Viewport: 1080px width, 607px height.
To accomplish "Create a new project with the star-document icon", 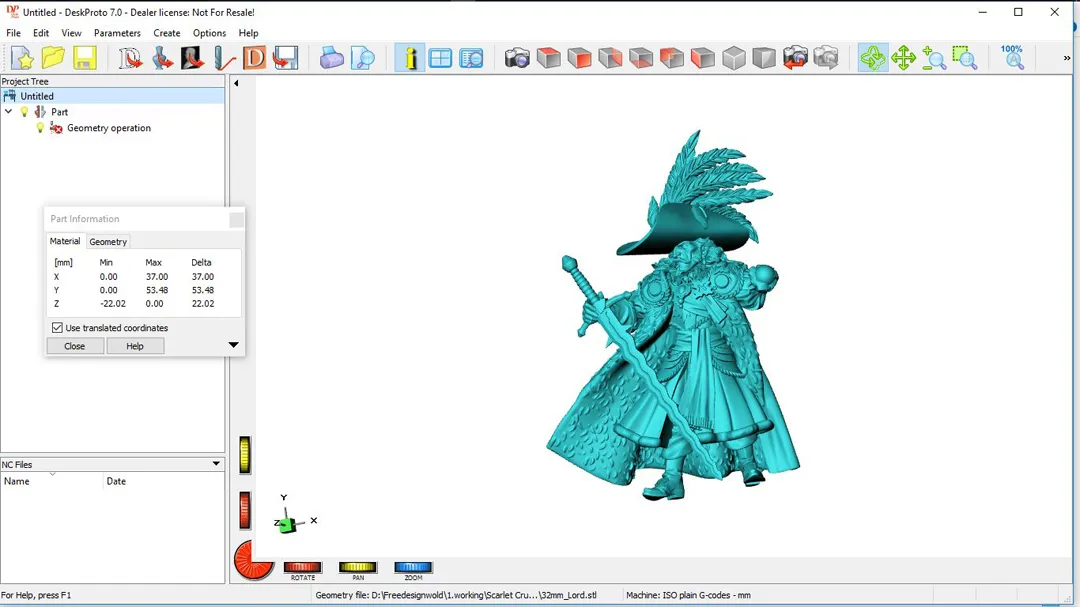I will pos(22,58).
